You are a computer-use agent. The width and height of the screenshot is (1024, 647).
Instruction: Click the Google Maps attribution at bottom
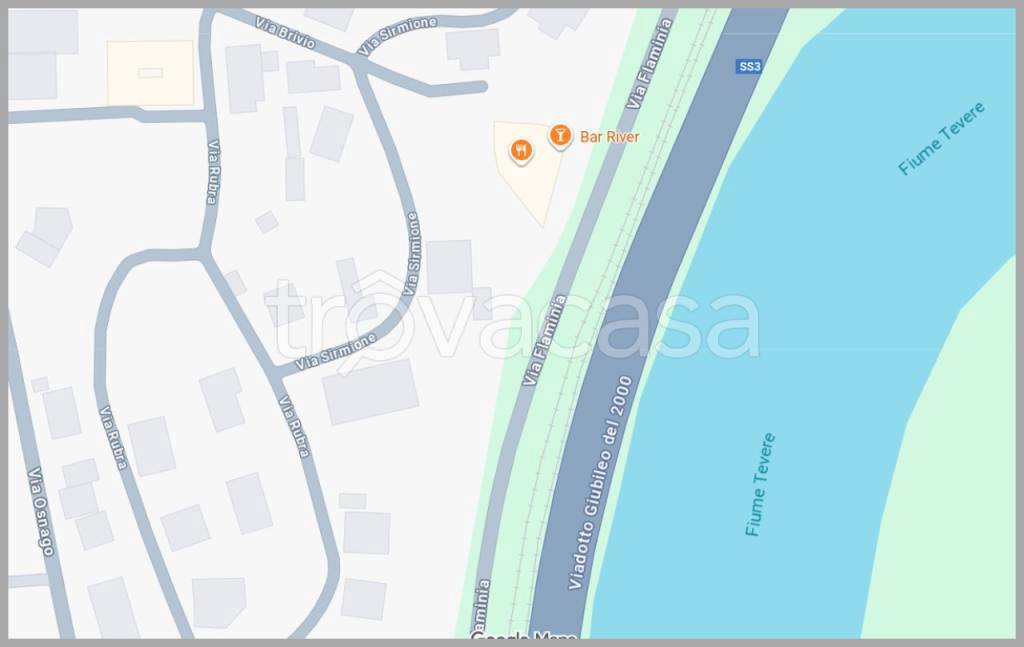[x=523, y=636]
